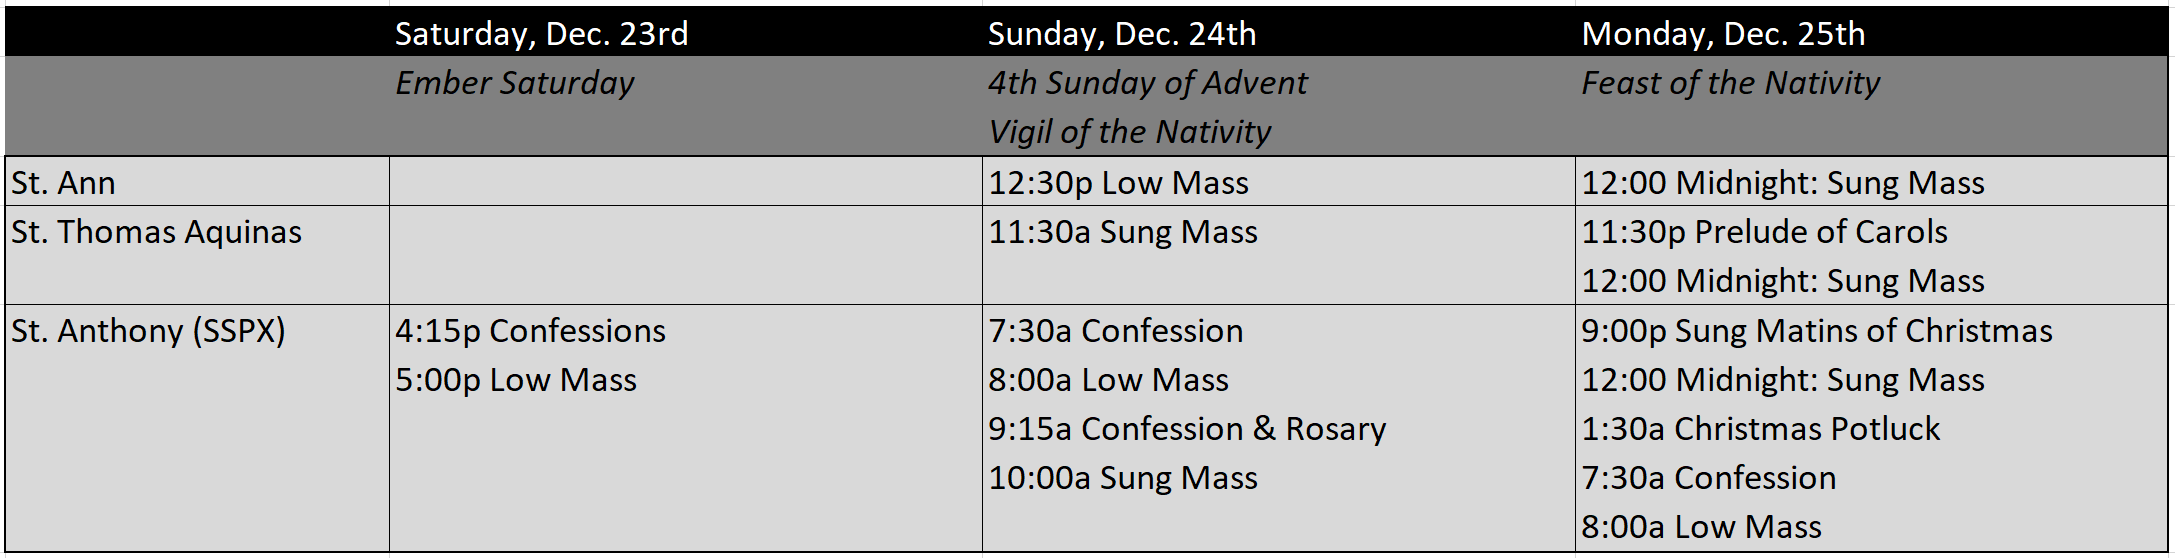
Task: Click the "9:15a Confession & Rosary" cell
Action: coord(1187,429)
